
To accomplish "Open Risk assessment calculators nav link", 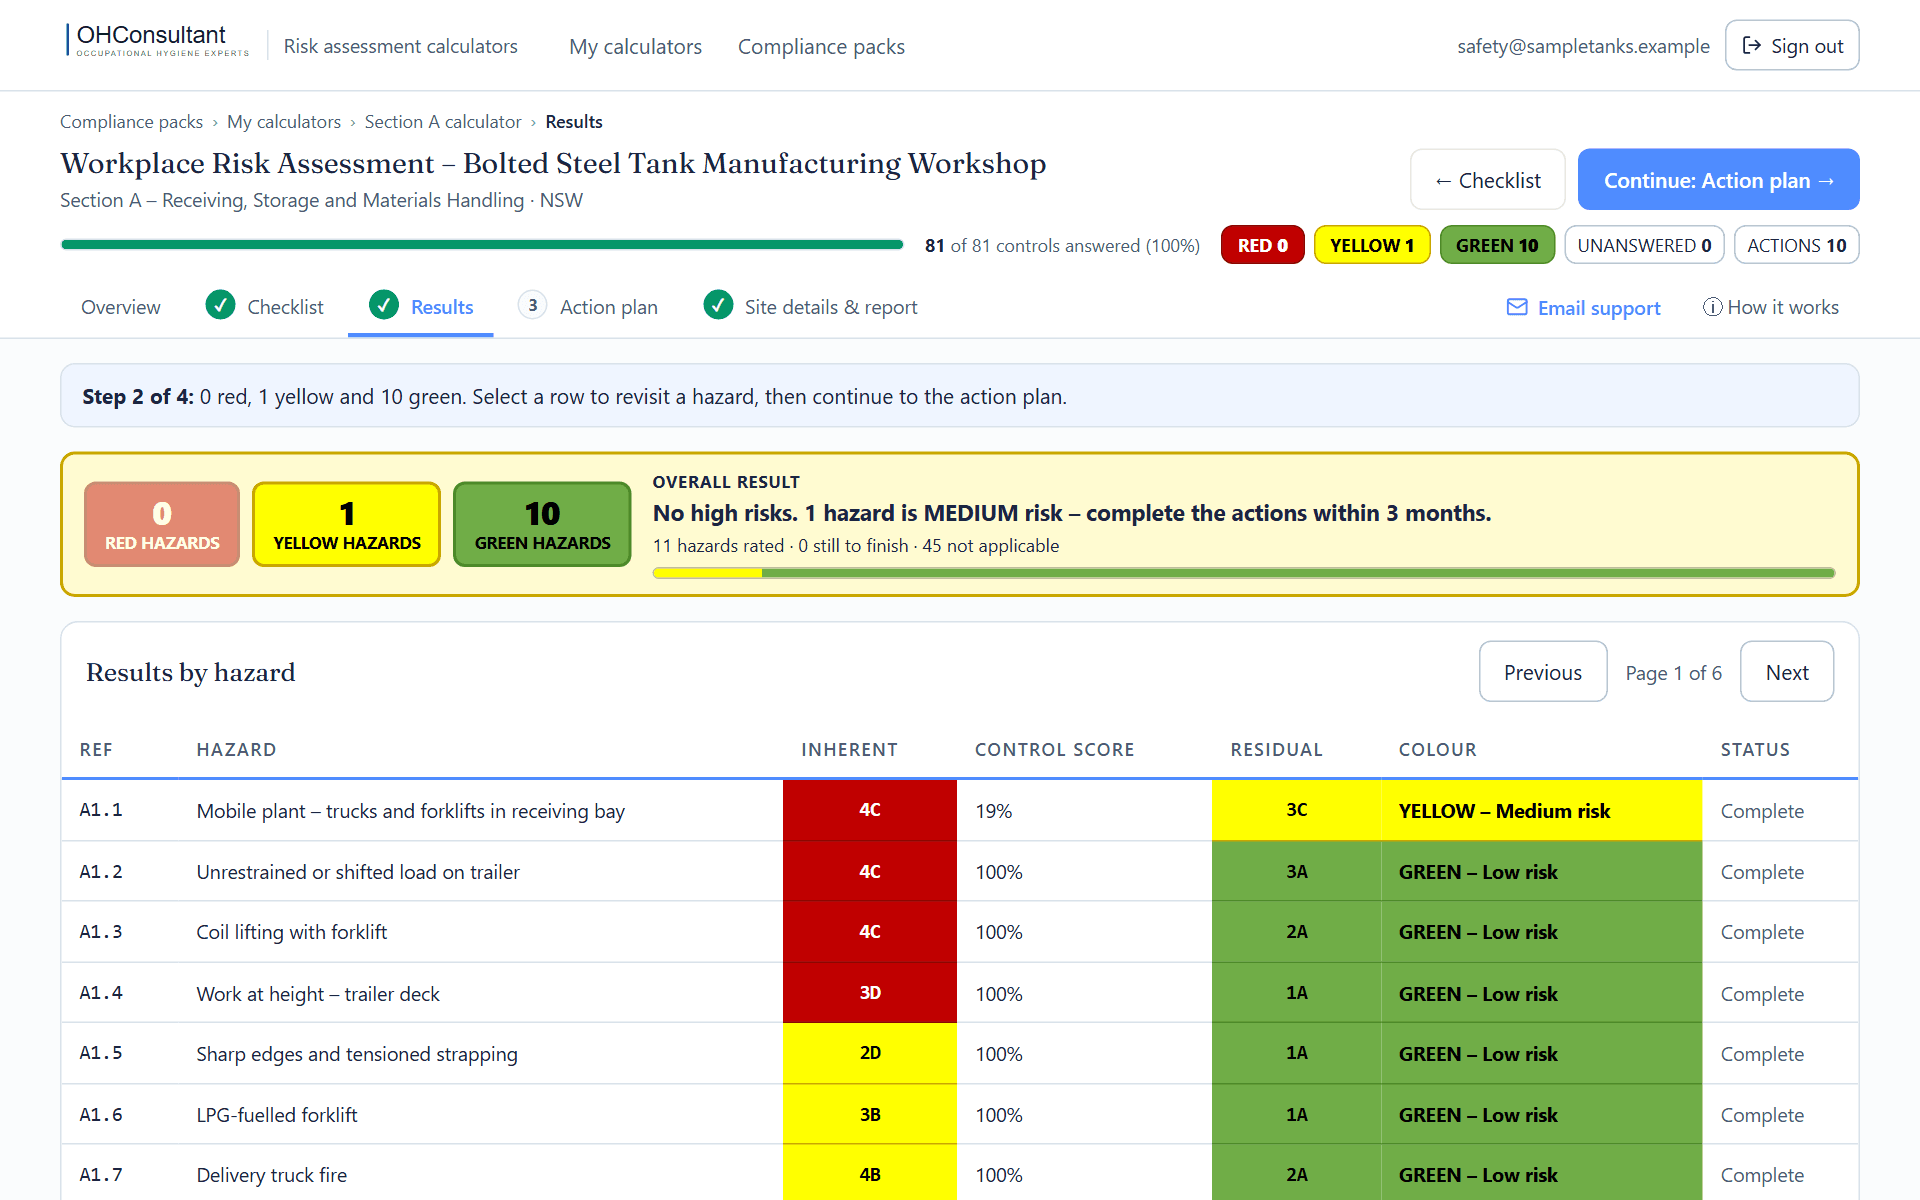I will (401, 46).
